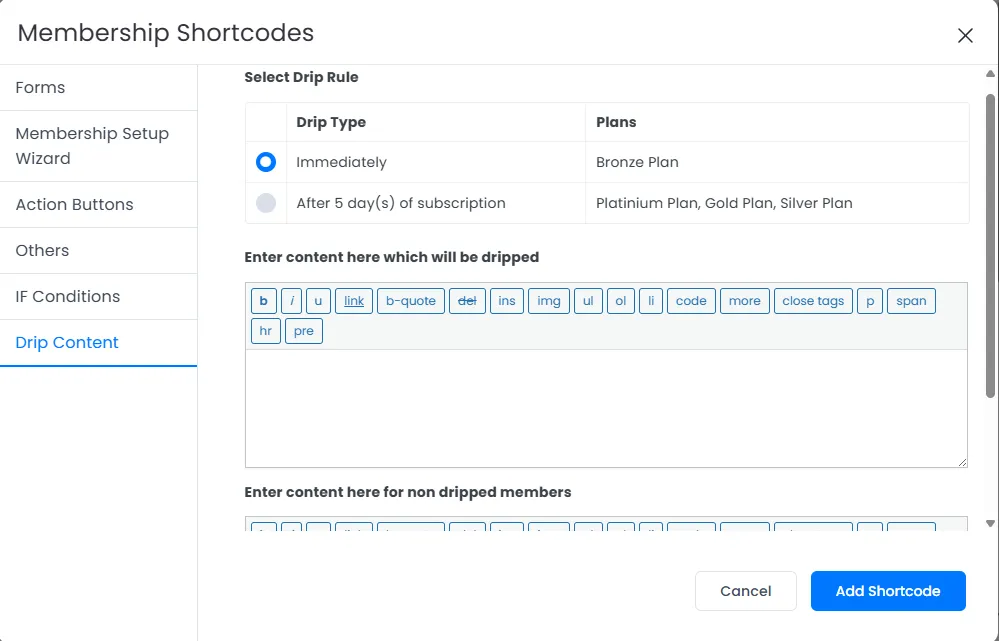
Task: Apply strikethrough with the del button
Action: (x=467, y=300)
